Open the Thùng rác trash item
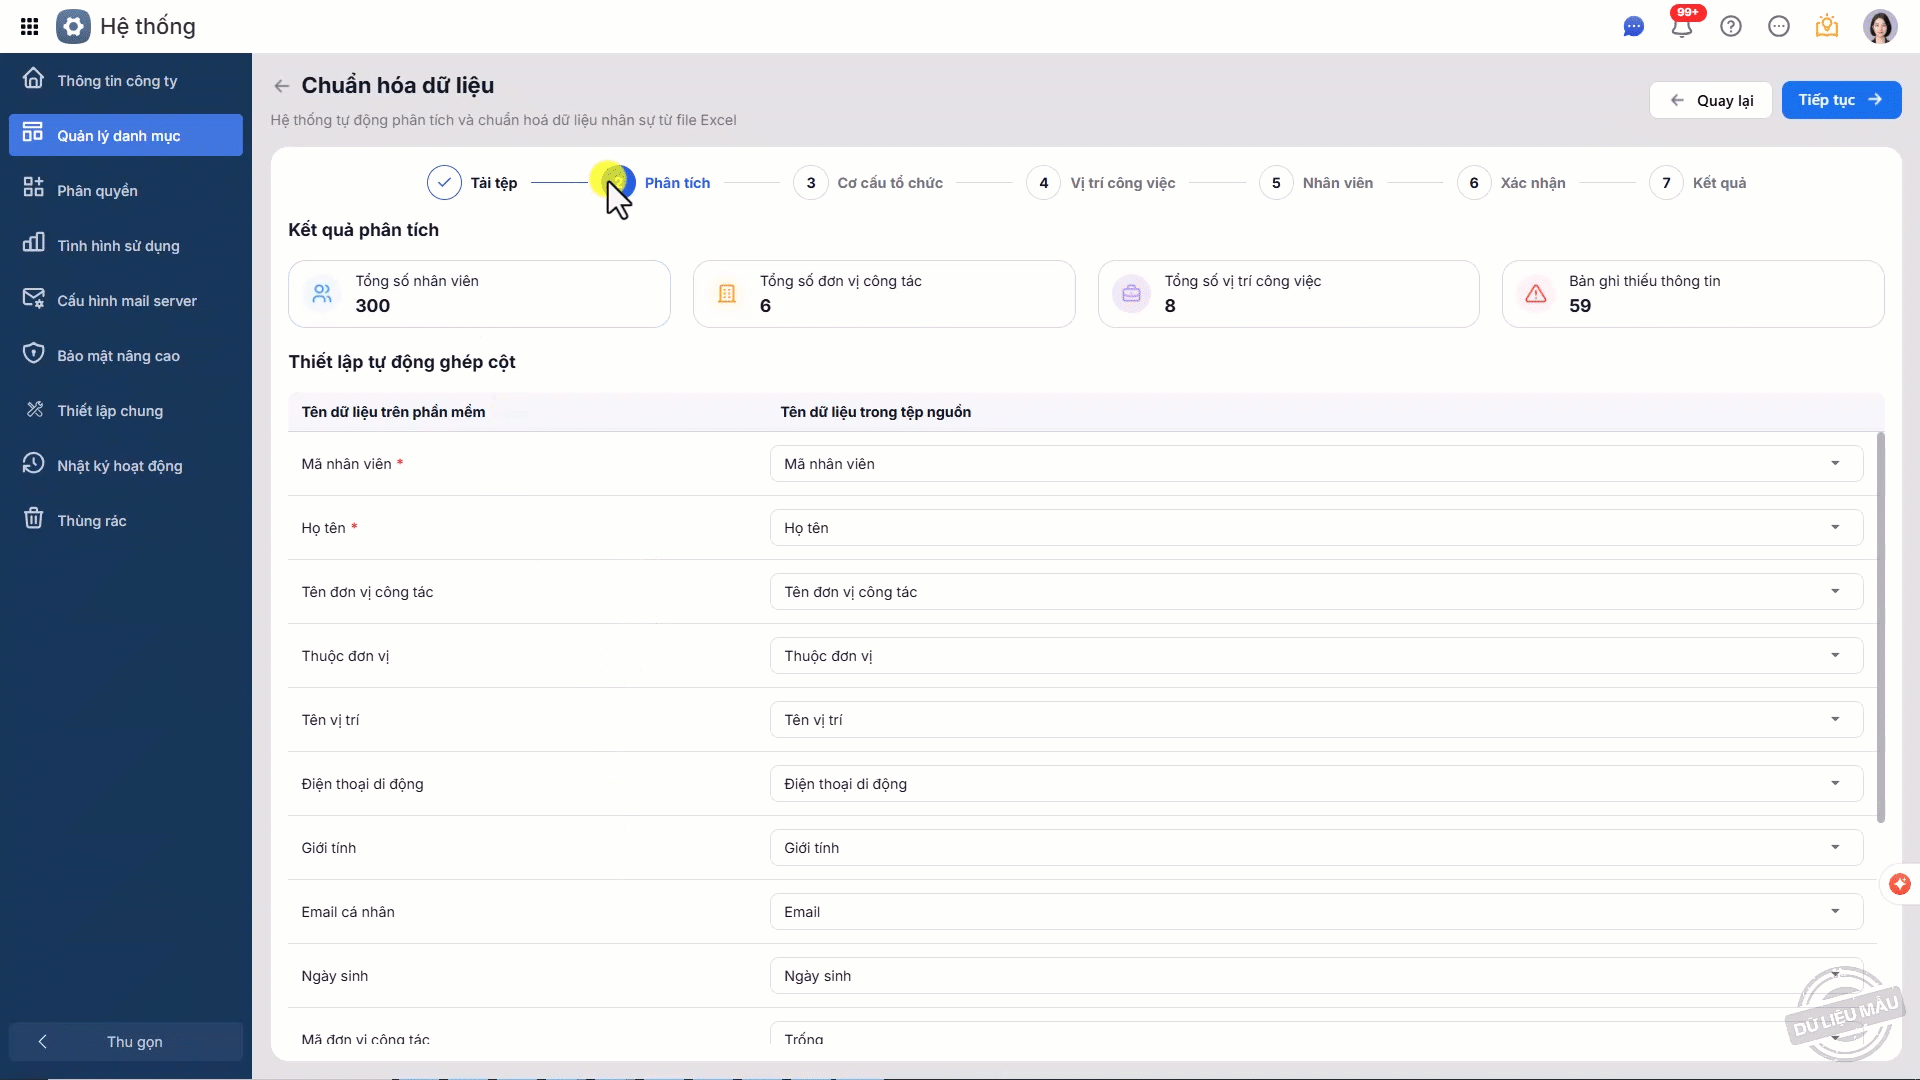The width and height of the screenshot is (1920, 1080). click(92, 521)
